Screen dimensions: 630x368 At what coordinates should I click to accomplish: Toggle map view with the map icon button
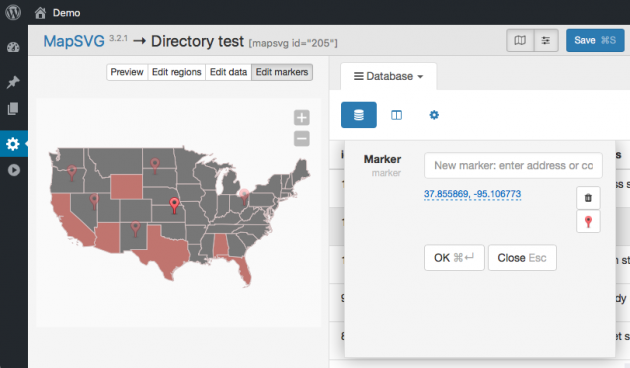[x=520, y=40]
